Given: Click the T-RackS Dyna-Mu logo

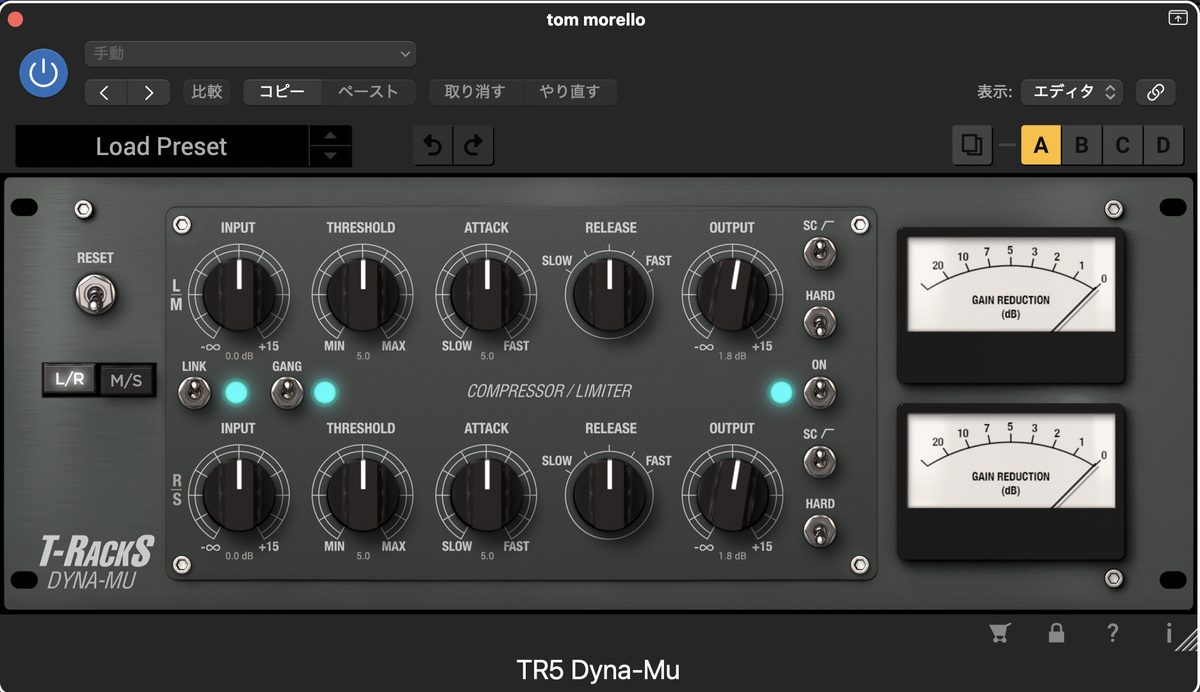Looking at the screenshot, I should tap(96, 563).
